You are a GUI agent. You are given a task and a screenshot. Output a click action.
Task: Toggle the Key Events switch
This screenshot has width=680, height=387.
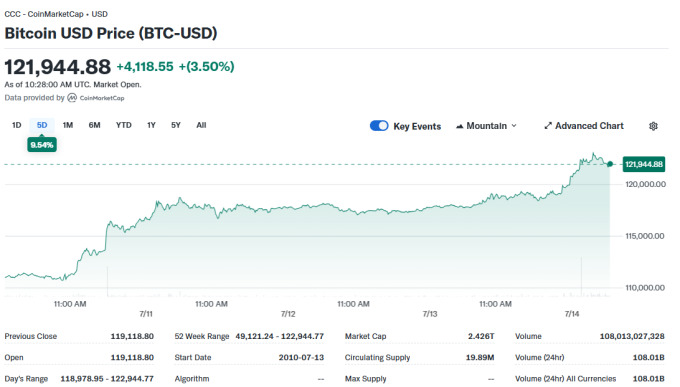(379, 126)
